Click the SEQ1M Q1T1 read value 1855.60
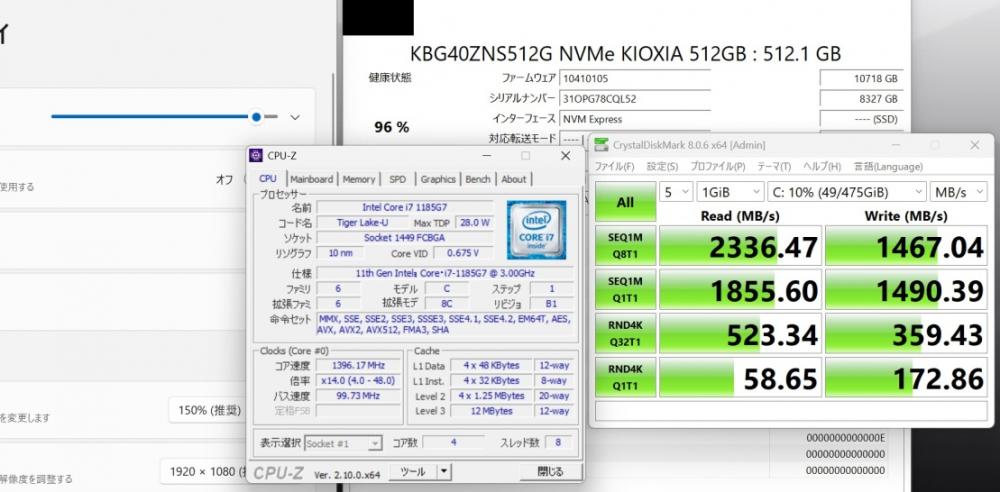The width and height of the screenshot is (1000, 492). point(740,289)
